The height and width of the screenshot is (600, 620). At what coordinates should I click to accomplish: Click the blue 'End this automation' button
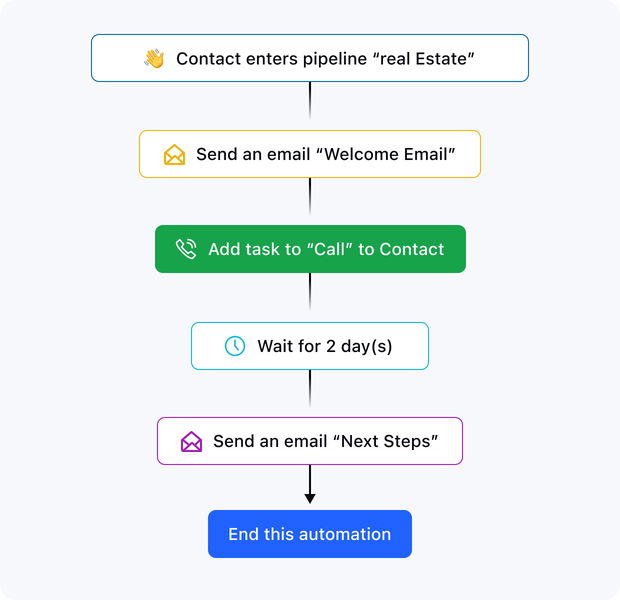tap(310, 534)
